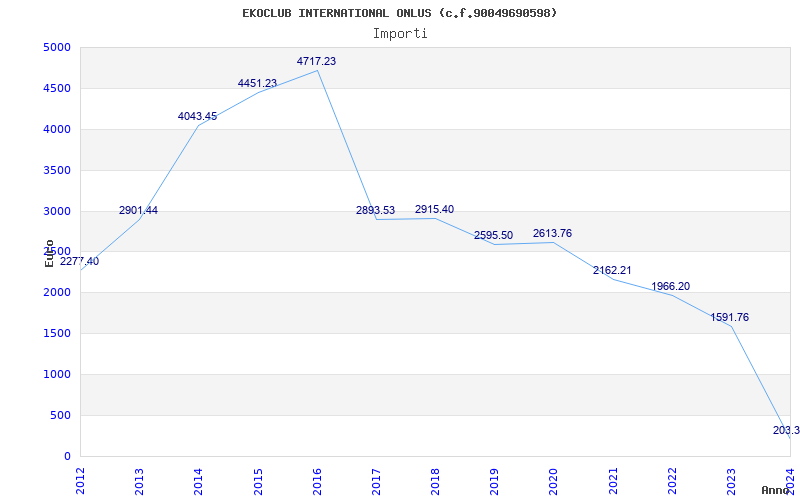Select the 2901.44 data label

tap(138, 210)
